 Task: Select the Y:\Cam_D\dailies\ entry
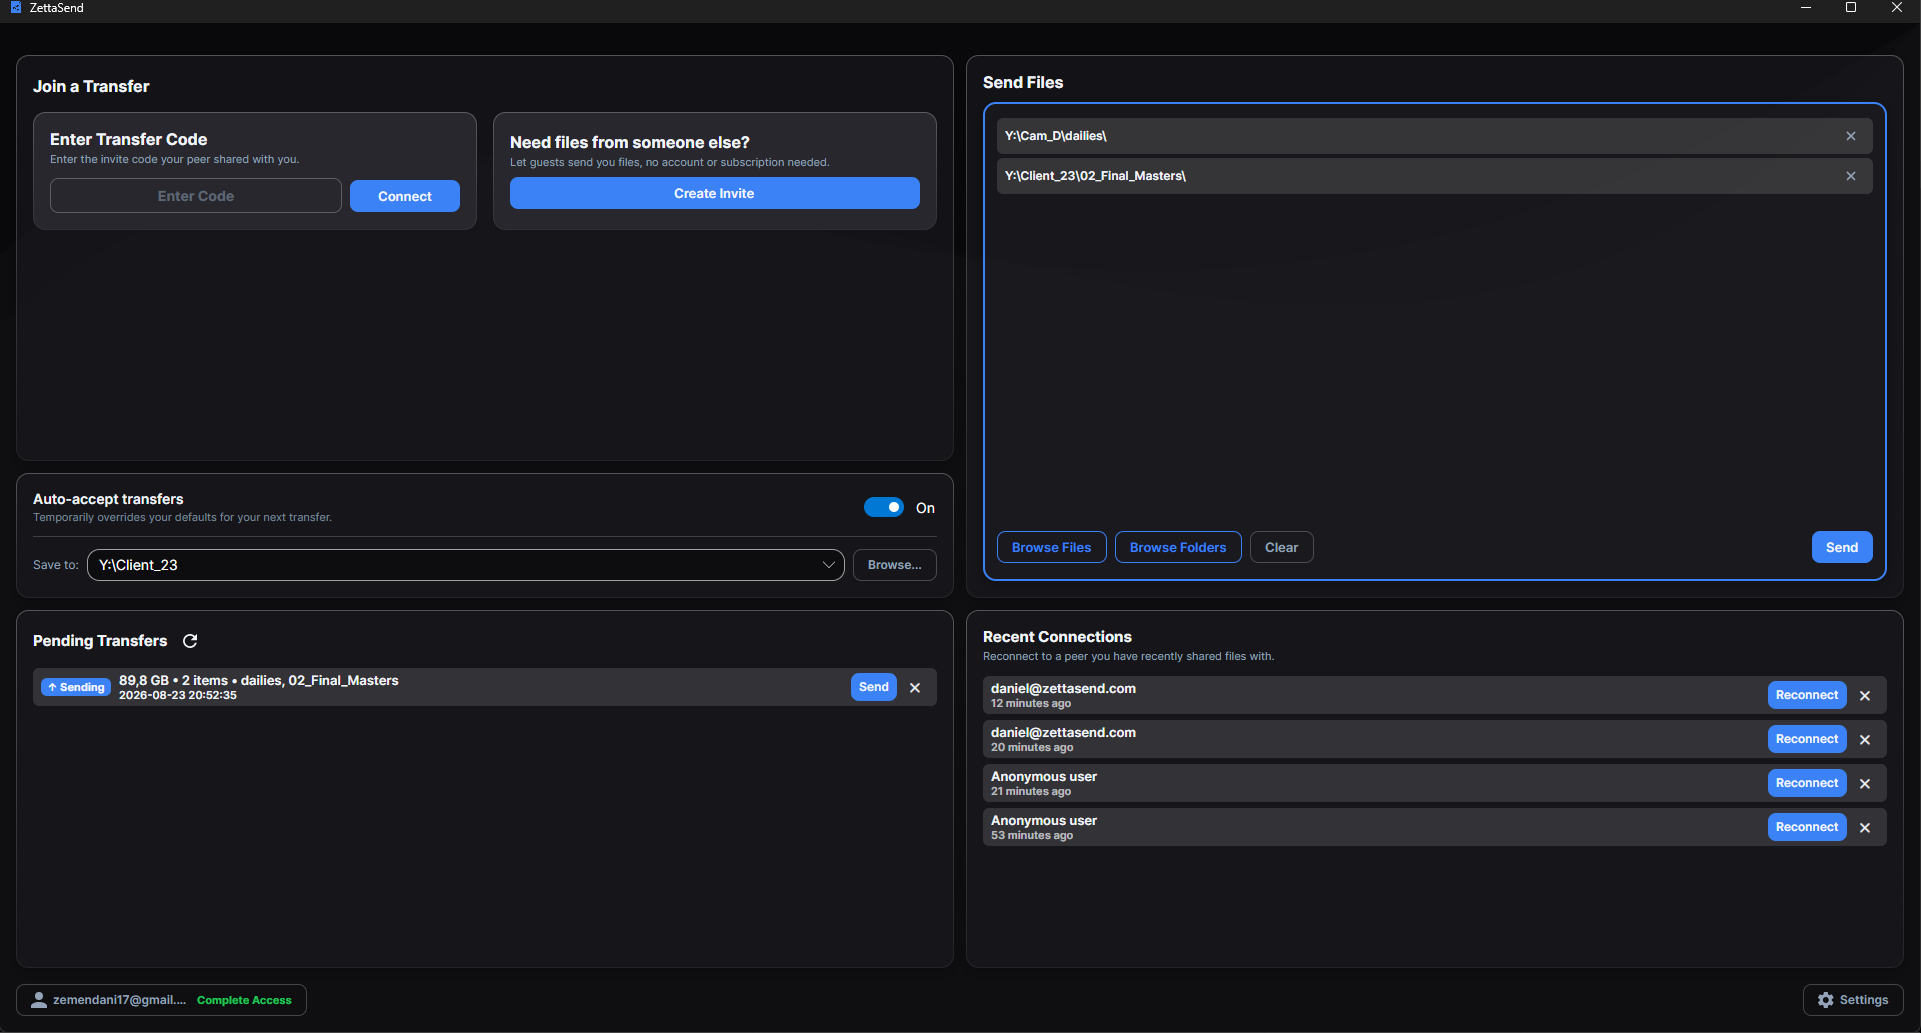pos(1434,136)
